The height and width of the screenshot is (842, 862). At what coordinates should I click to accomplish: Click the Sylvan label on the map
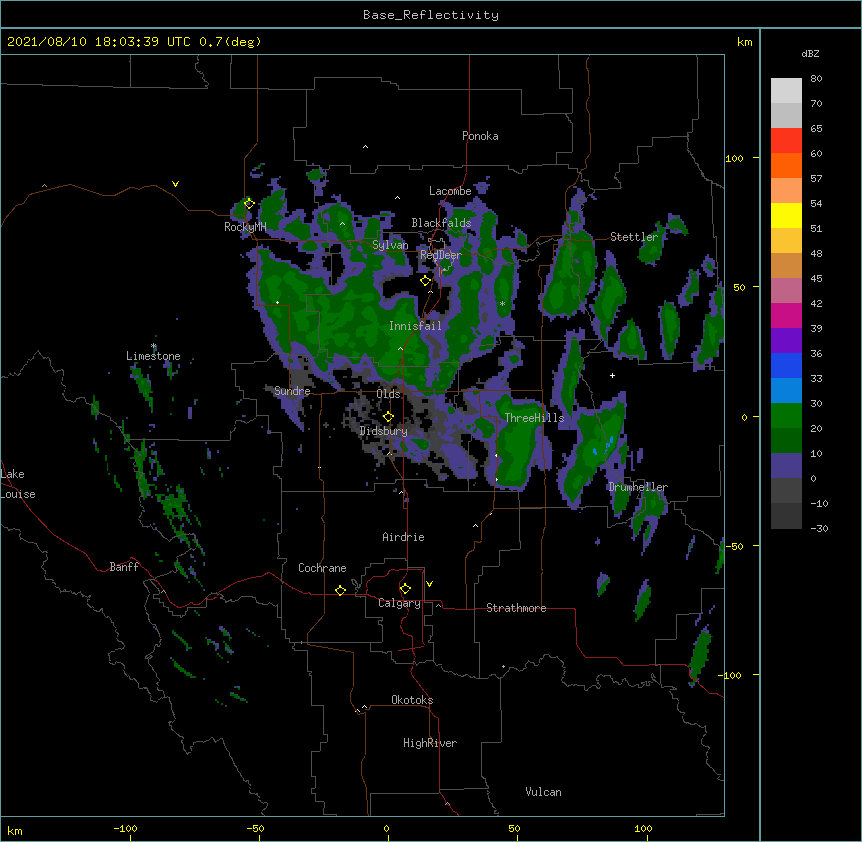coord(390,245)
